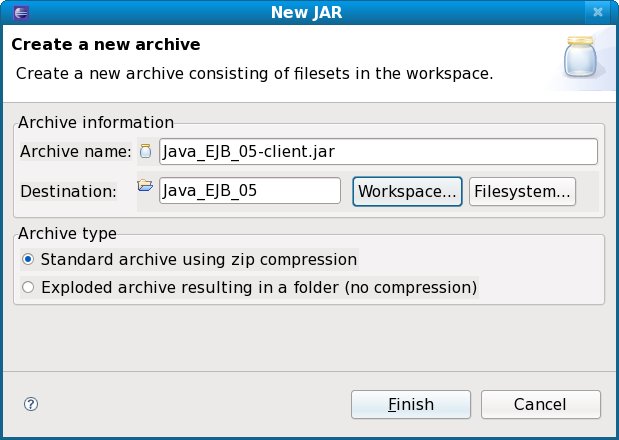Click the "Archive type" group title

click(x=69, y=233)
